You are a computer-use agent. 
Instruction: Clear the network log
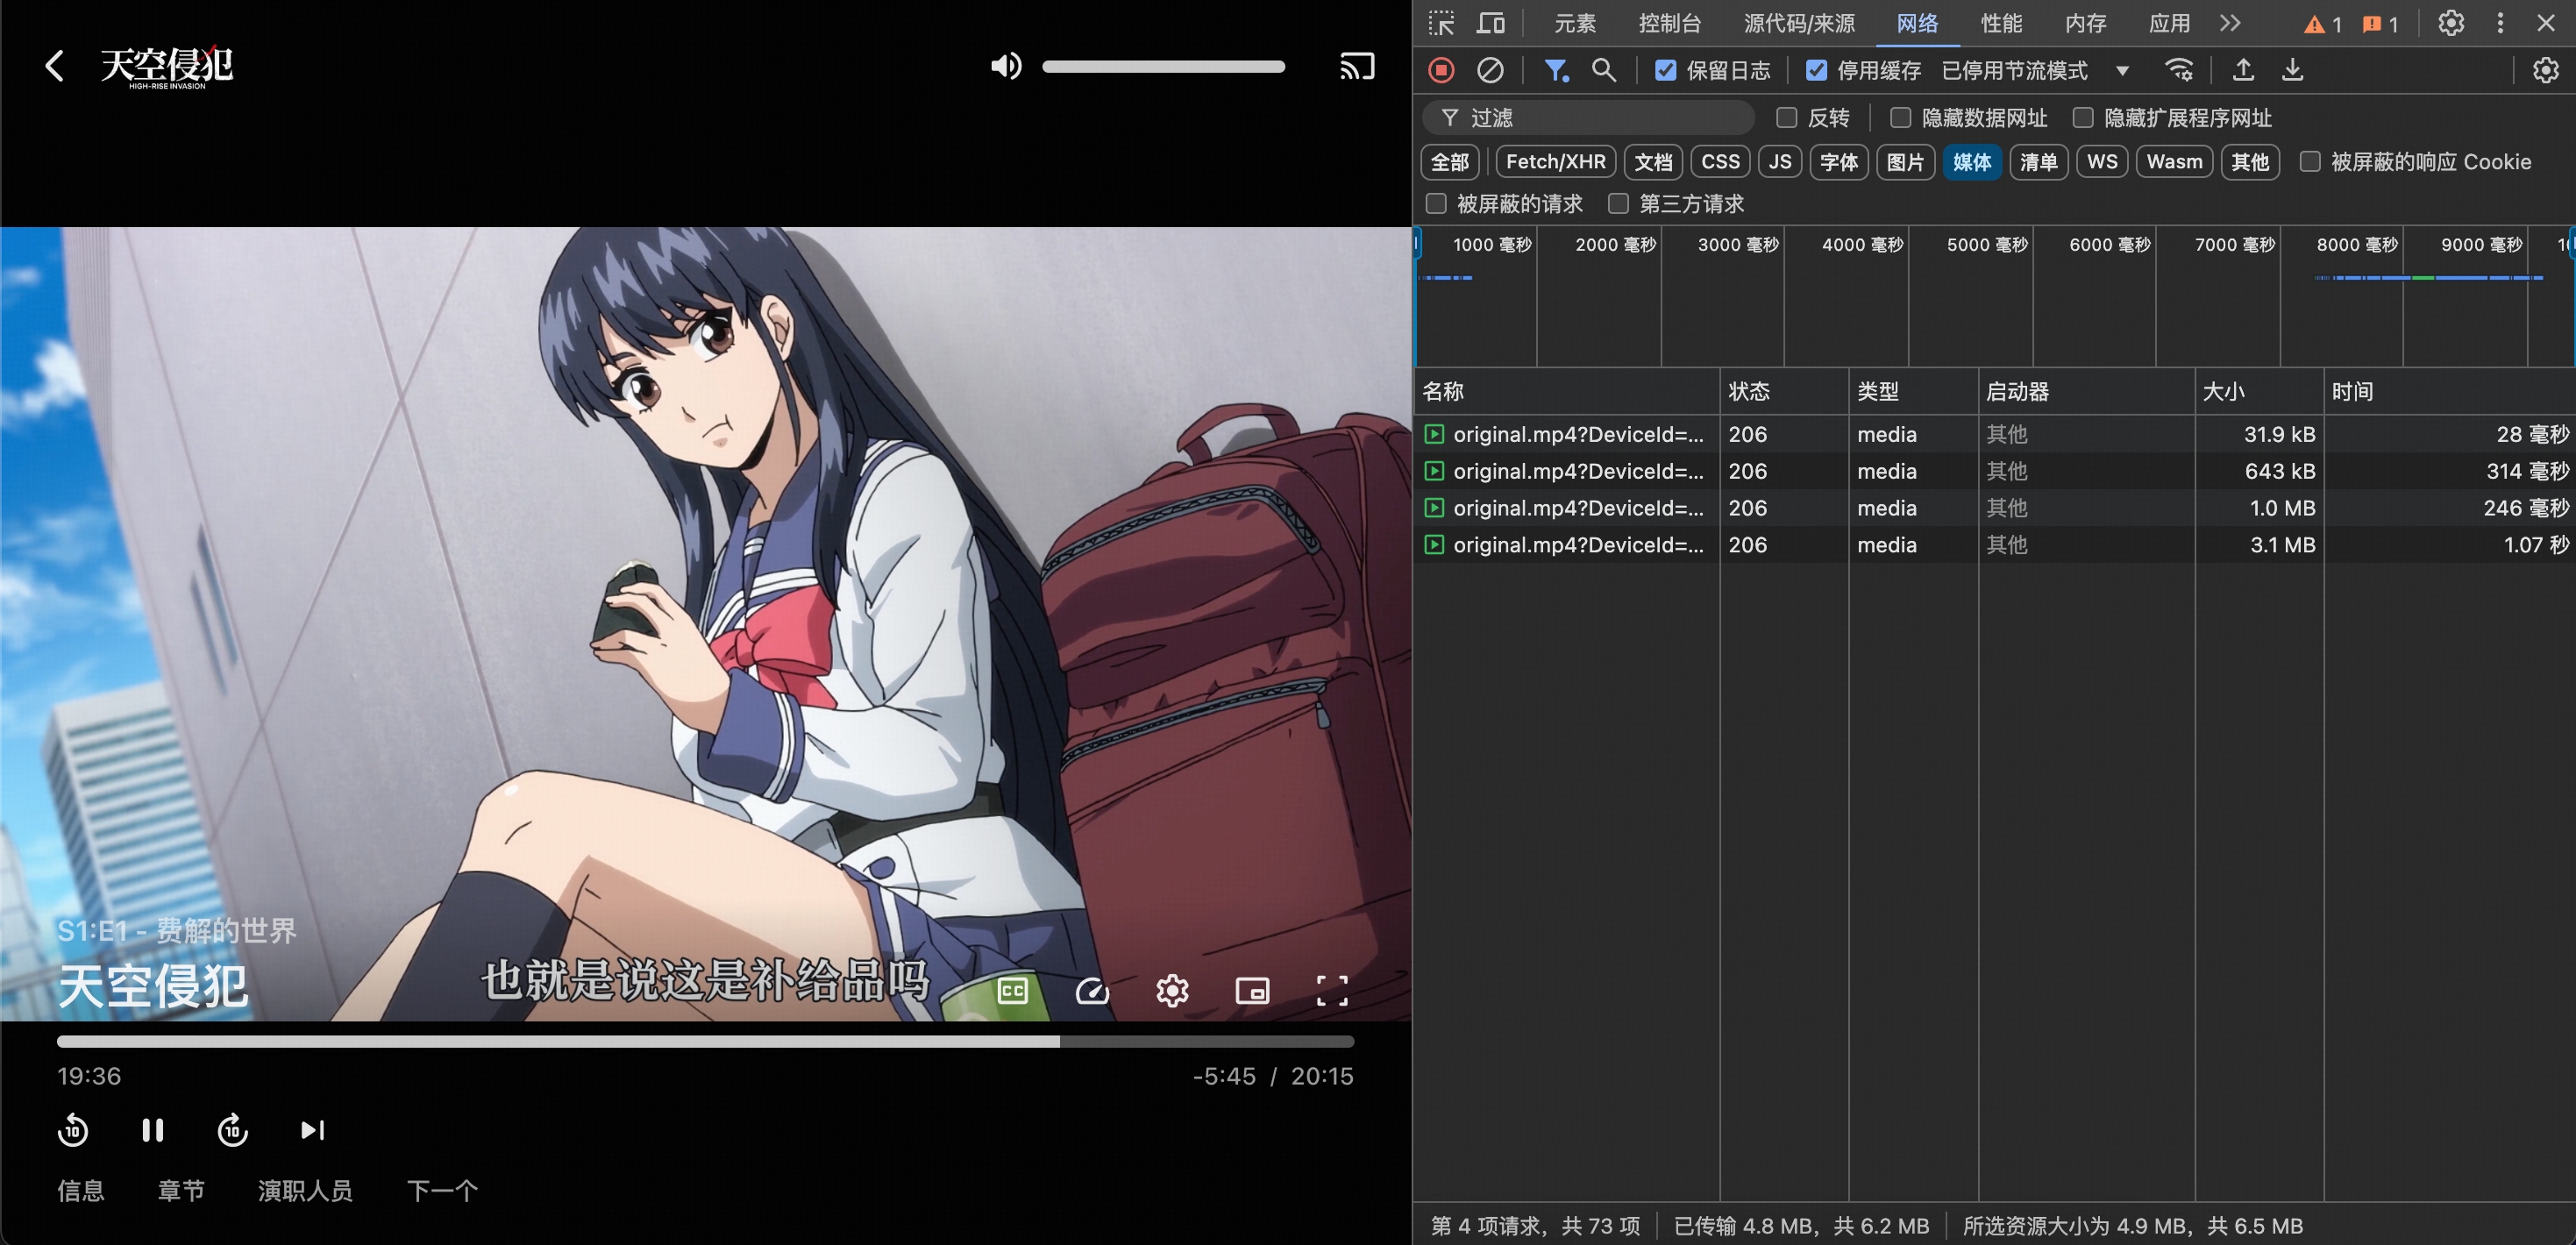[x=1490, y=70]
